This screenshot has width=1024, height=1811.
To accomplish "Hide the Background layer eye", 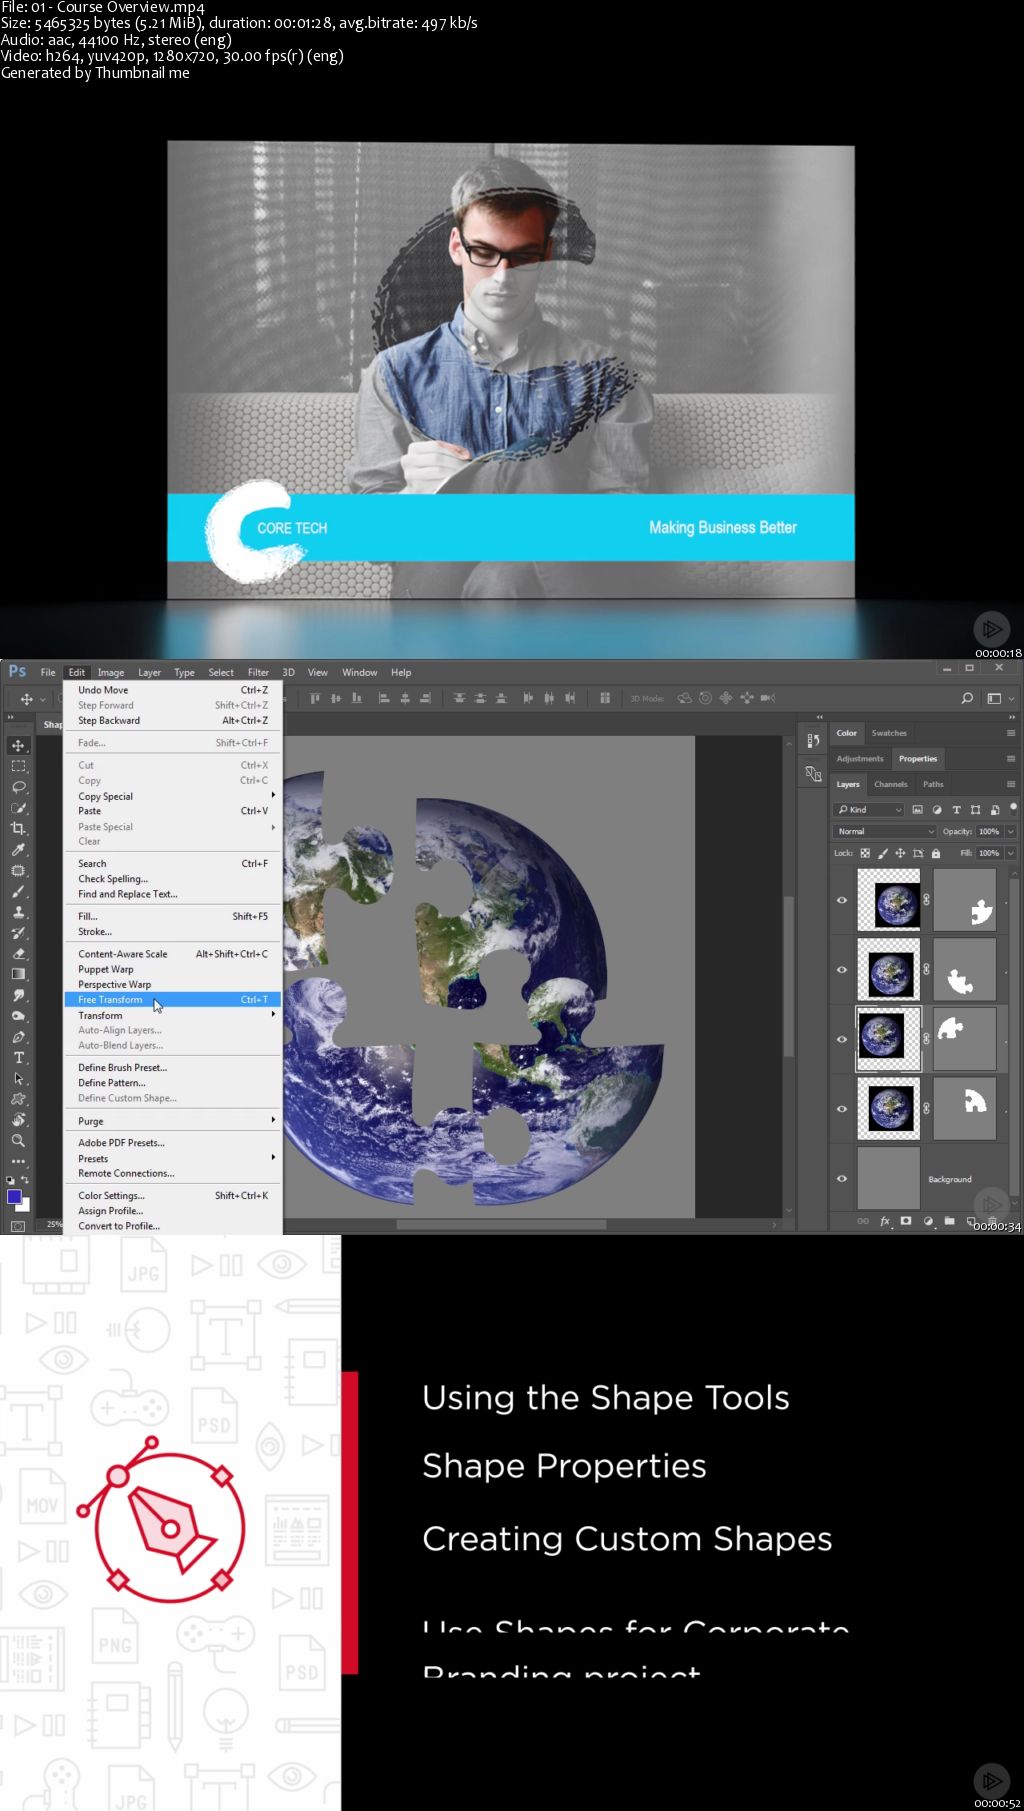I will coord(842,1178).
